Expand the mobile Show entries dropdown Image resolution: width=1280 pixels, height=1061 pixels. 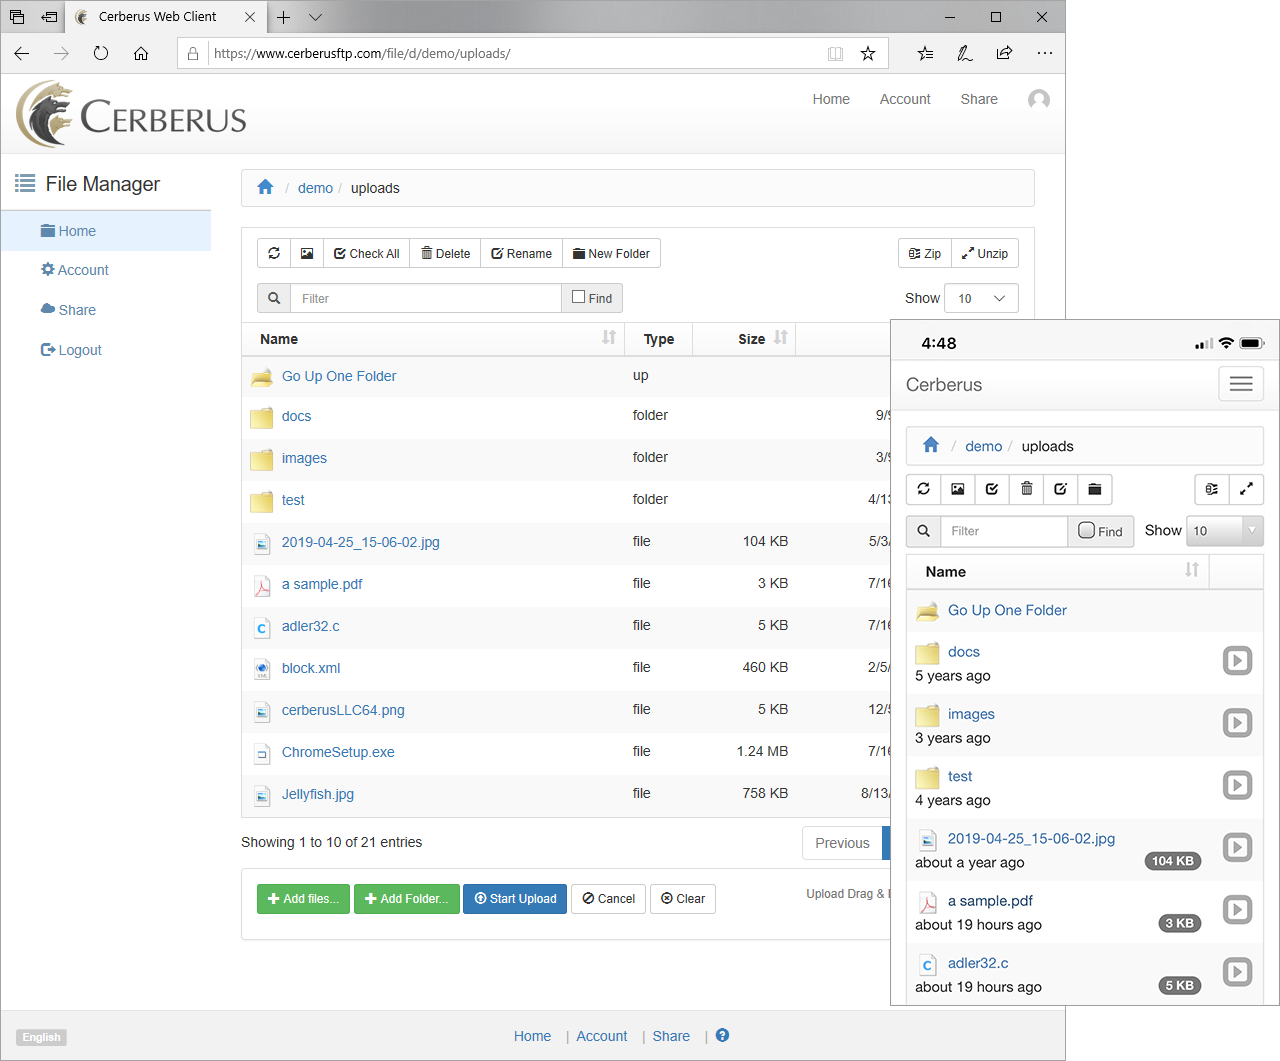[x=1224, y=531]
